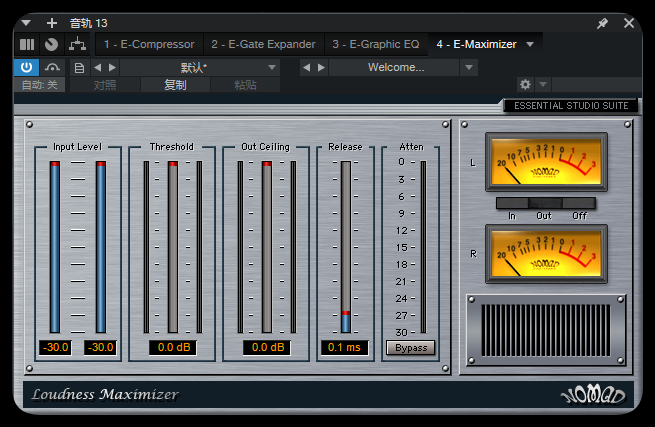Click the Nomad logo at bottom right
This screenshot has height=427, width=655.
(x=593, y=395)
